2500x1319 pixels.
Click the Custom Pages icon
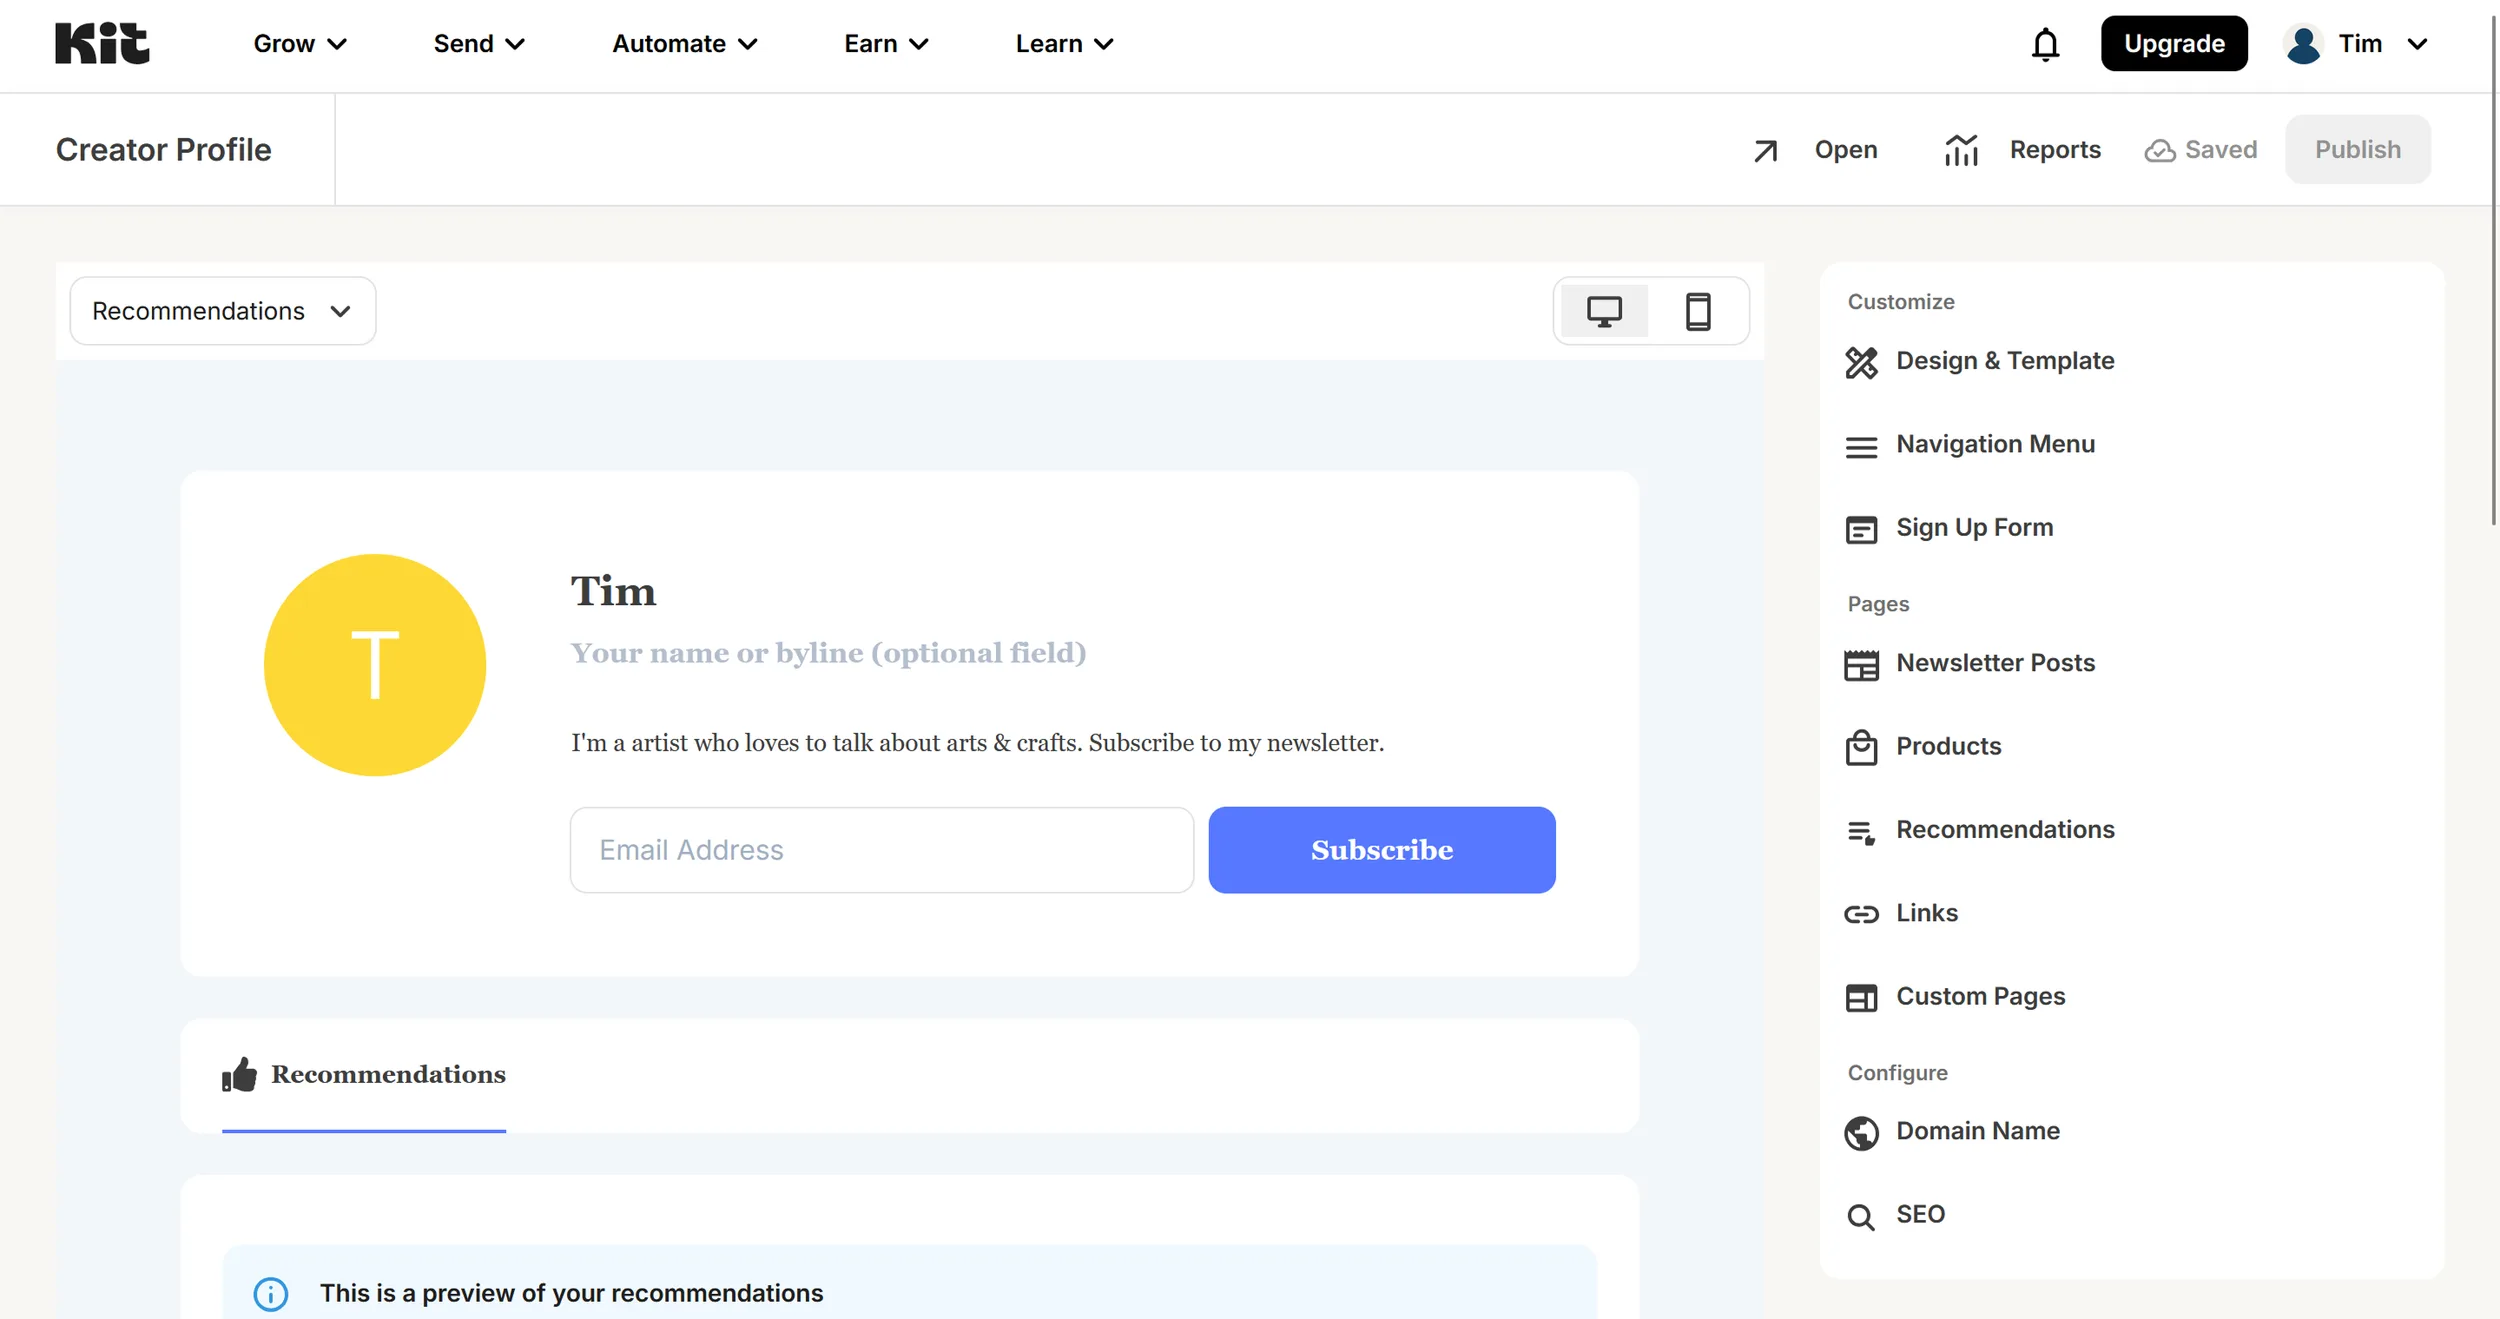1861,997
